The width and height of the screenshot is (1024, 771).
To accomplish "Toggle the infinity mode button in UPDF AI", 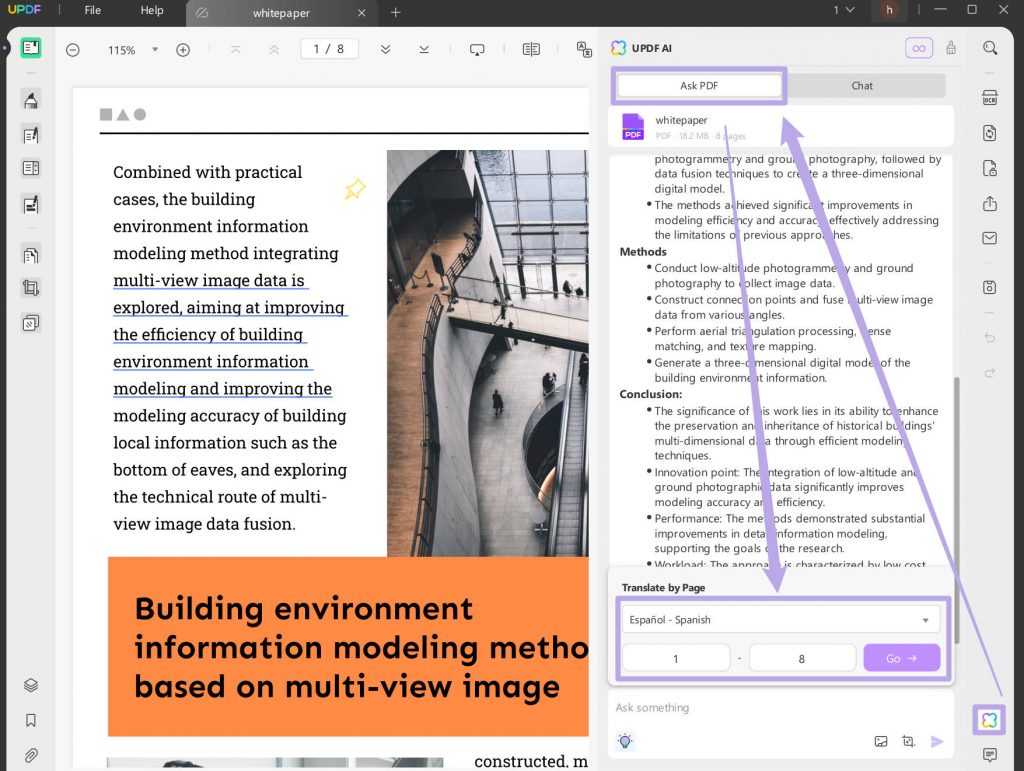I will click(917, 48).
